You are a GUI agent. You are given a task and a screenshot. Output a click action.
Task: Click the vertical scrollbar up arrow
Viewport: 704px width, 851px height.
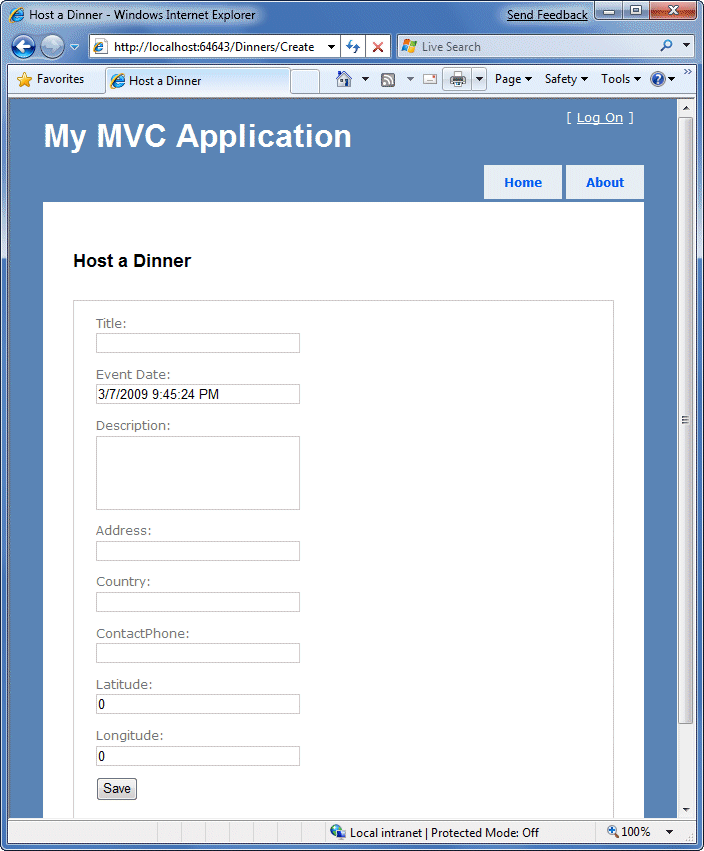686,107
